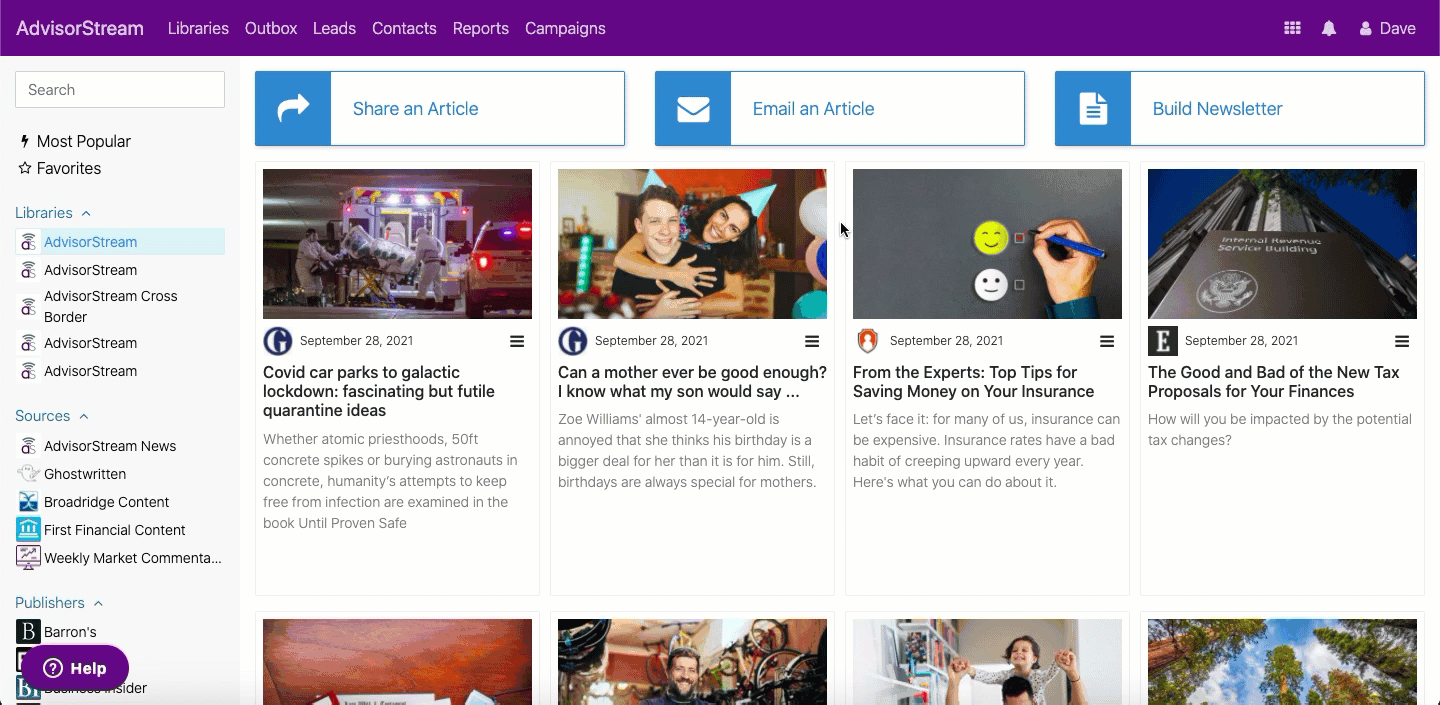Open the Contacts page
The height and width of the screenshot is (705, 1440).
point(404,29)
